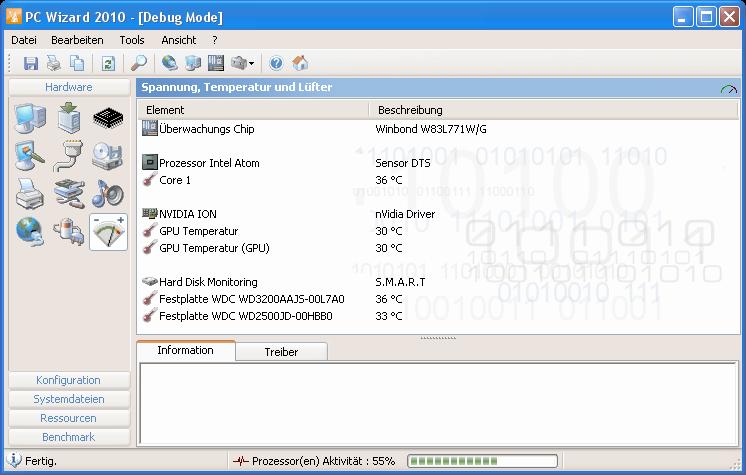Select the stacked Devices peripherals icon
This screenshot has width=746, height=475.
coord(69,194)
